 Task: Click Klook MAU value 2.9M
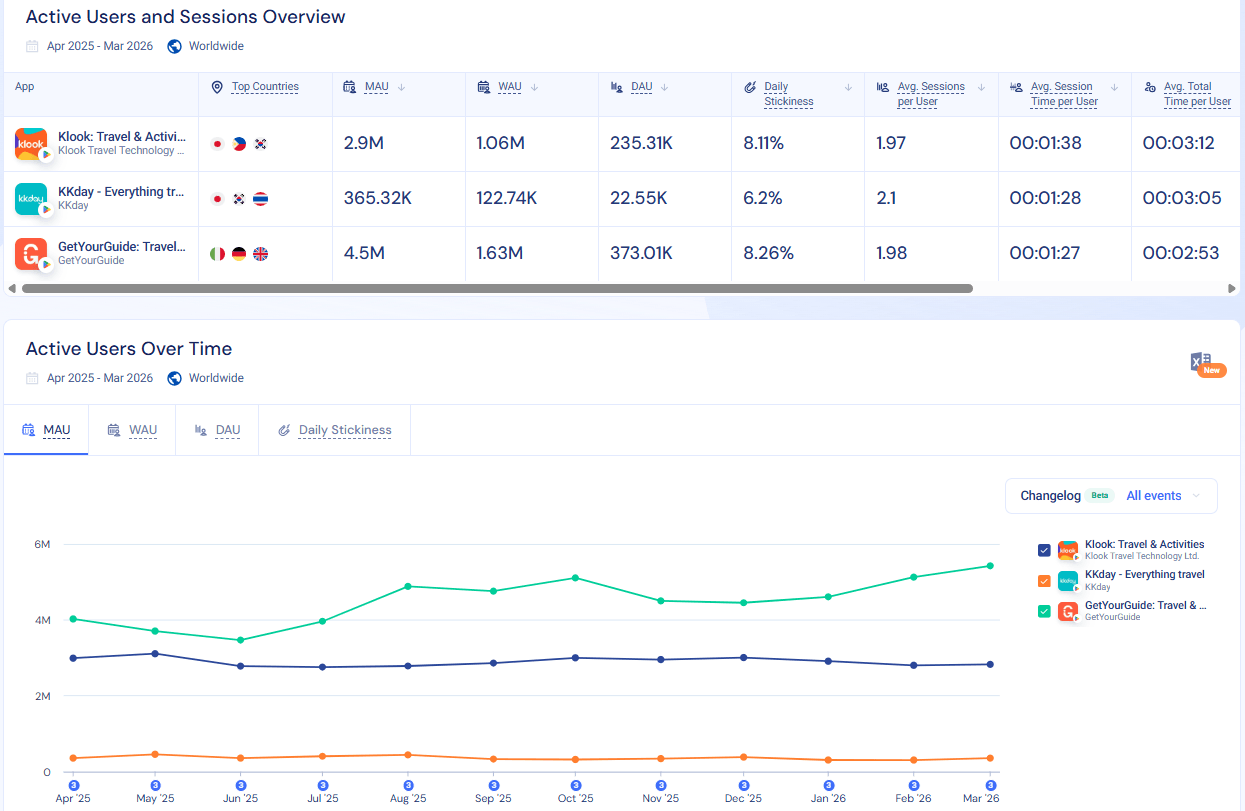[364, 143]
